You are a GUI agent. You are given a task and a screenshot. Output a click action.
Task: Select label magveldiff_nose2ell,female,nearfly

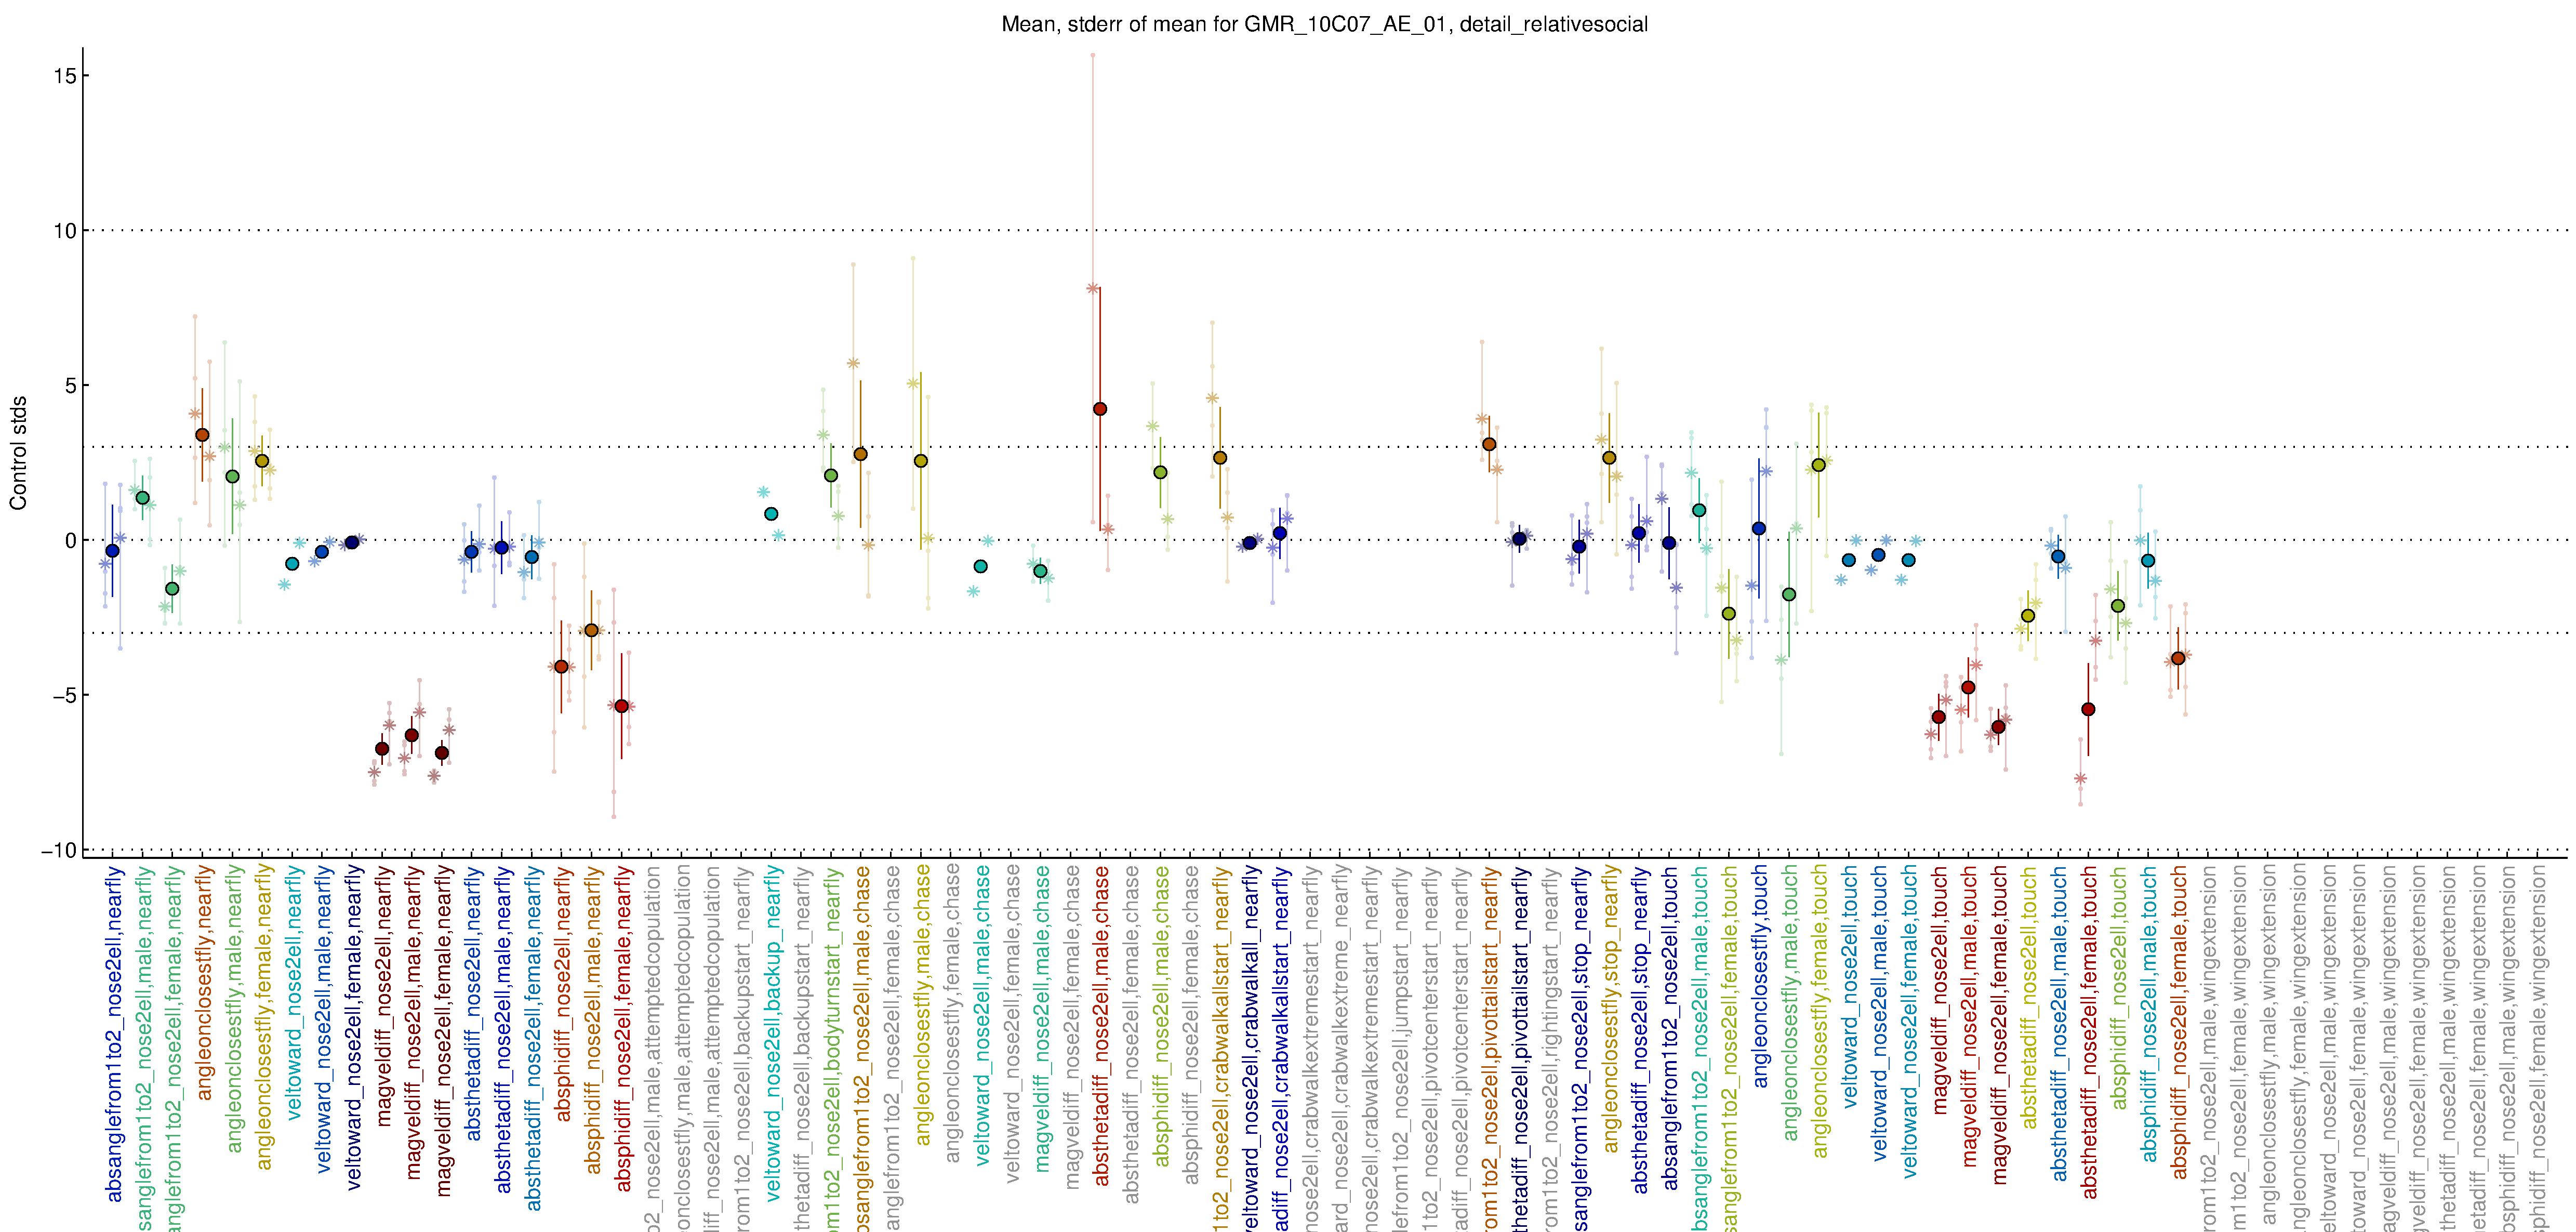click(443, 1031)
